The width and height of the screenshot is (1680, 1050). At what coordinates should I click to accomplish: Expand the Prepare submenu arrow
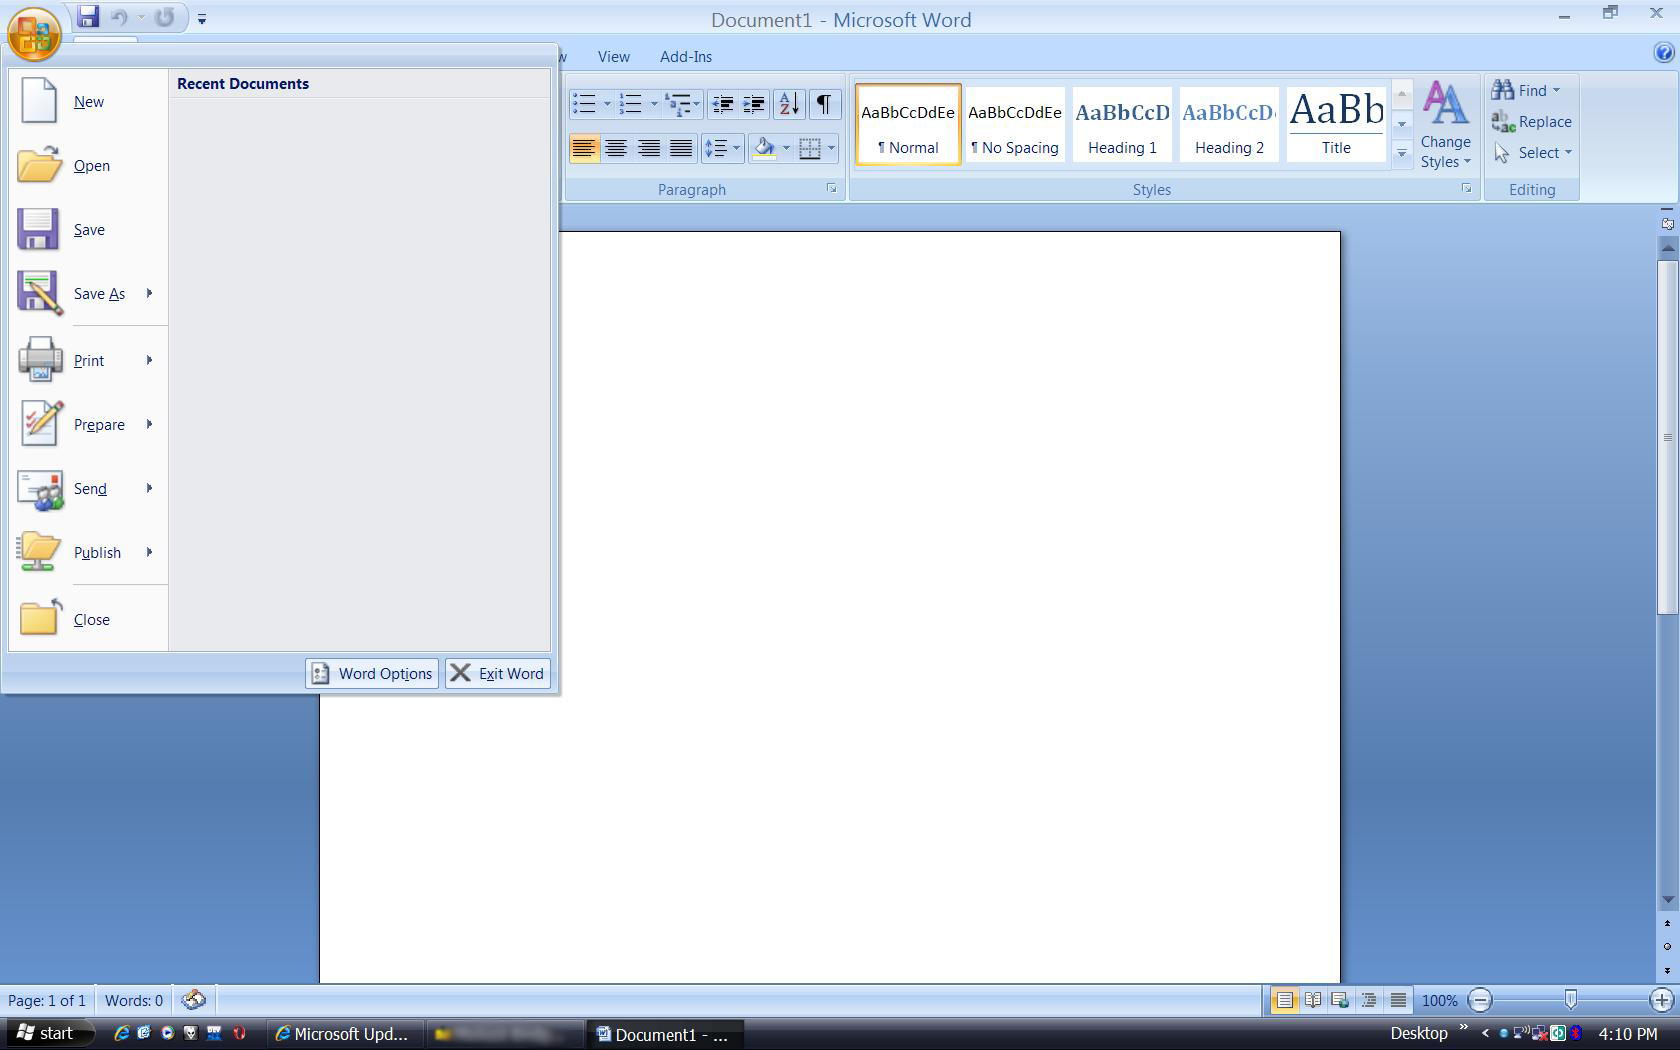pos(150,424)
